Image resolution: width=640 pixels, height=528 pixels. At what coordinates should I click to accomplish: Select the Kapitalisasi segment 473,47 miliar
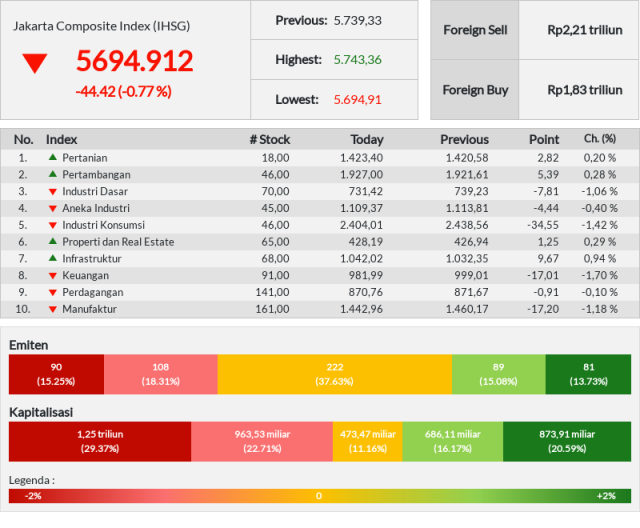point(368,441)
